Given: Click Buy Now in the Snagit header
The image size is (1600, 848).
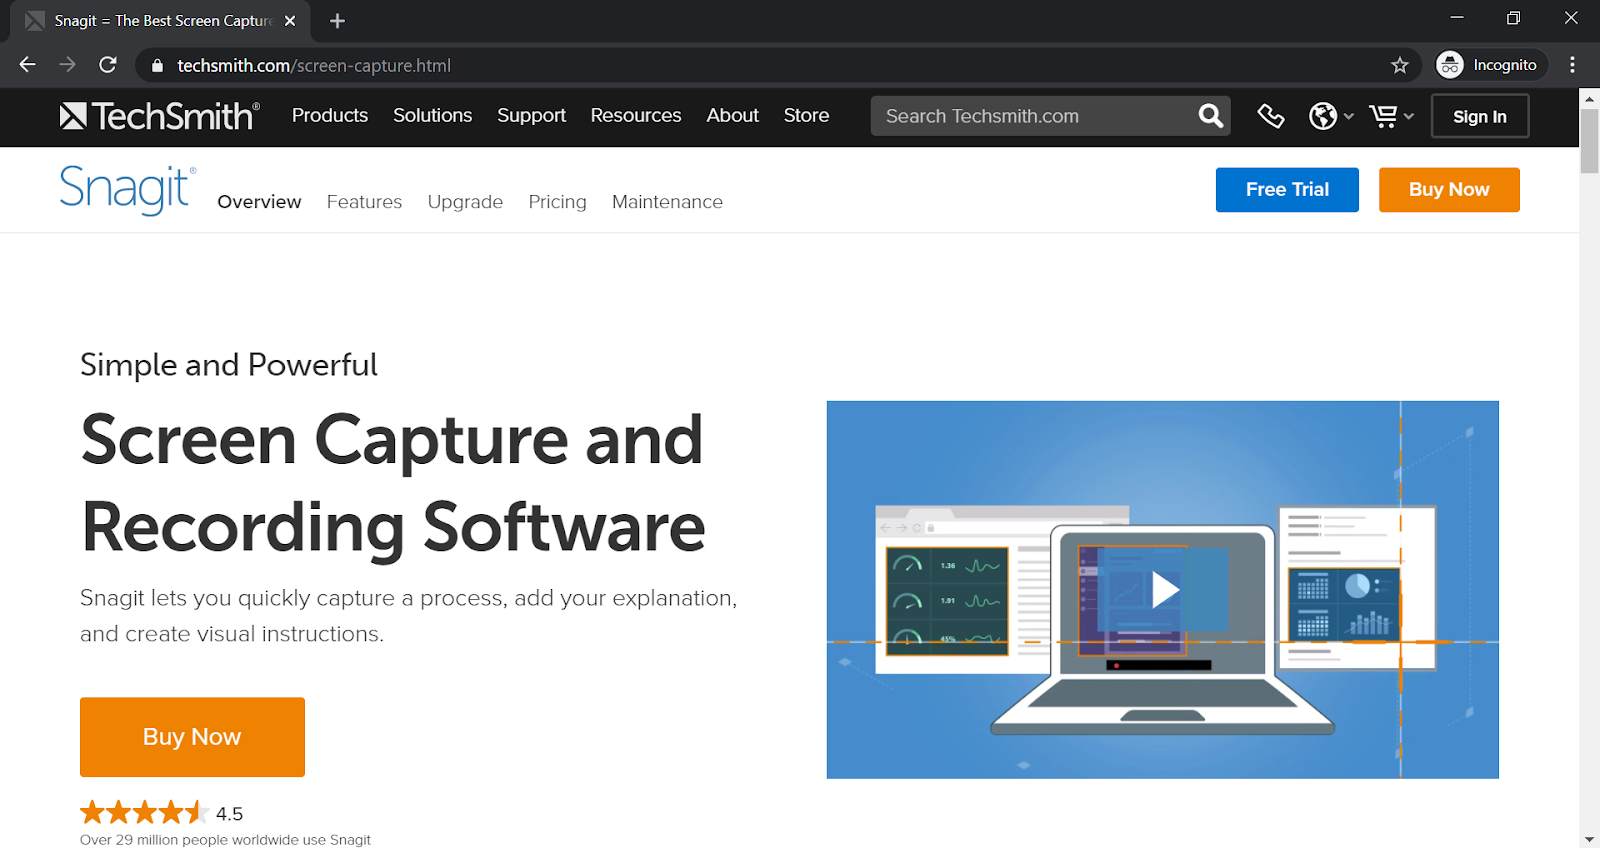Looking at the screenshot, I should pos(1449,190).
